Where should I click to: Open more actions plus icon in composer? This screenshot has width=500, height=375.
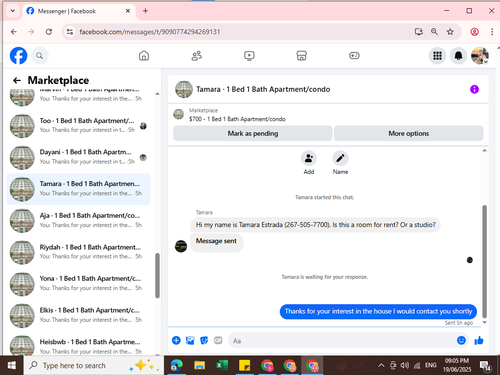point(176,340)
